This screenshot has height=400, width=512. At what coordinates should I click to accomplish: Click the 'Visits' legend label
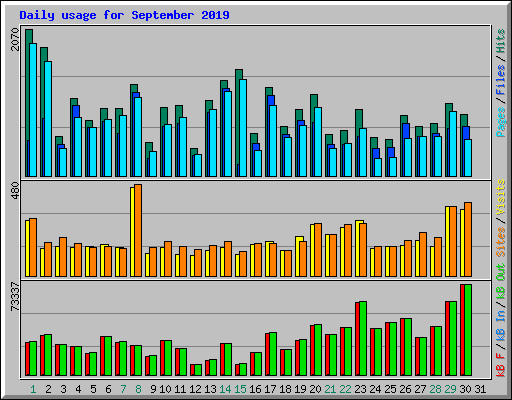click(x=501, y=197)
